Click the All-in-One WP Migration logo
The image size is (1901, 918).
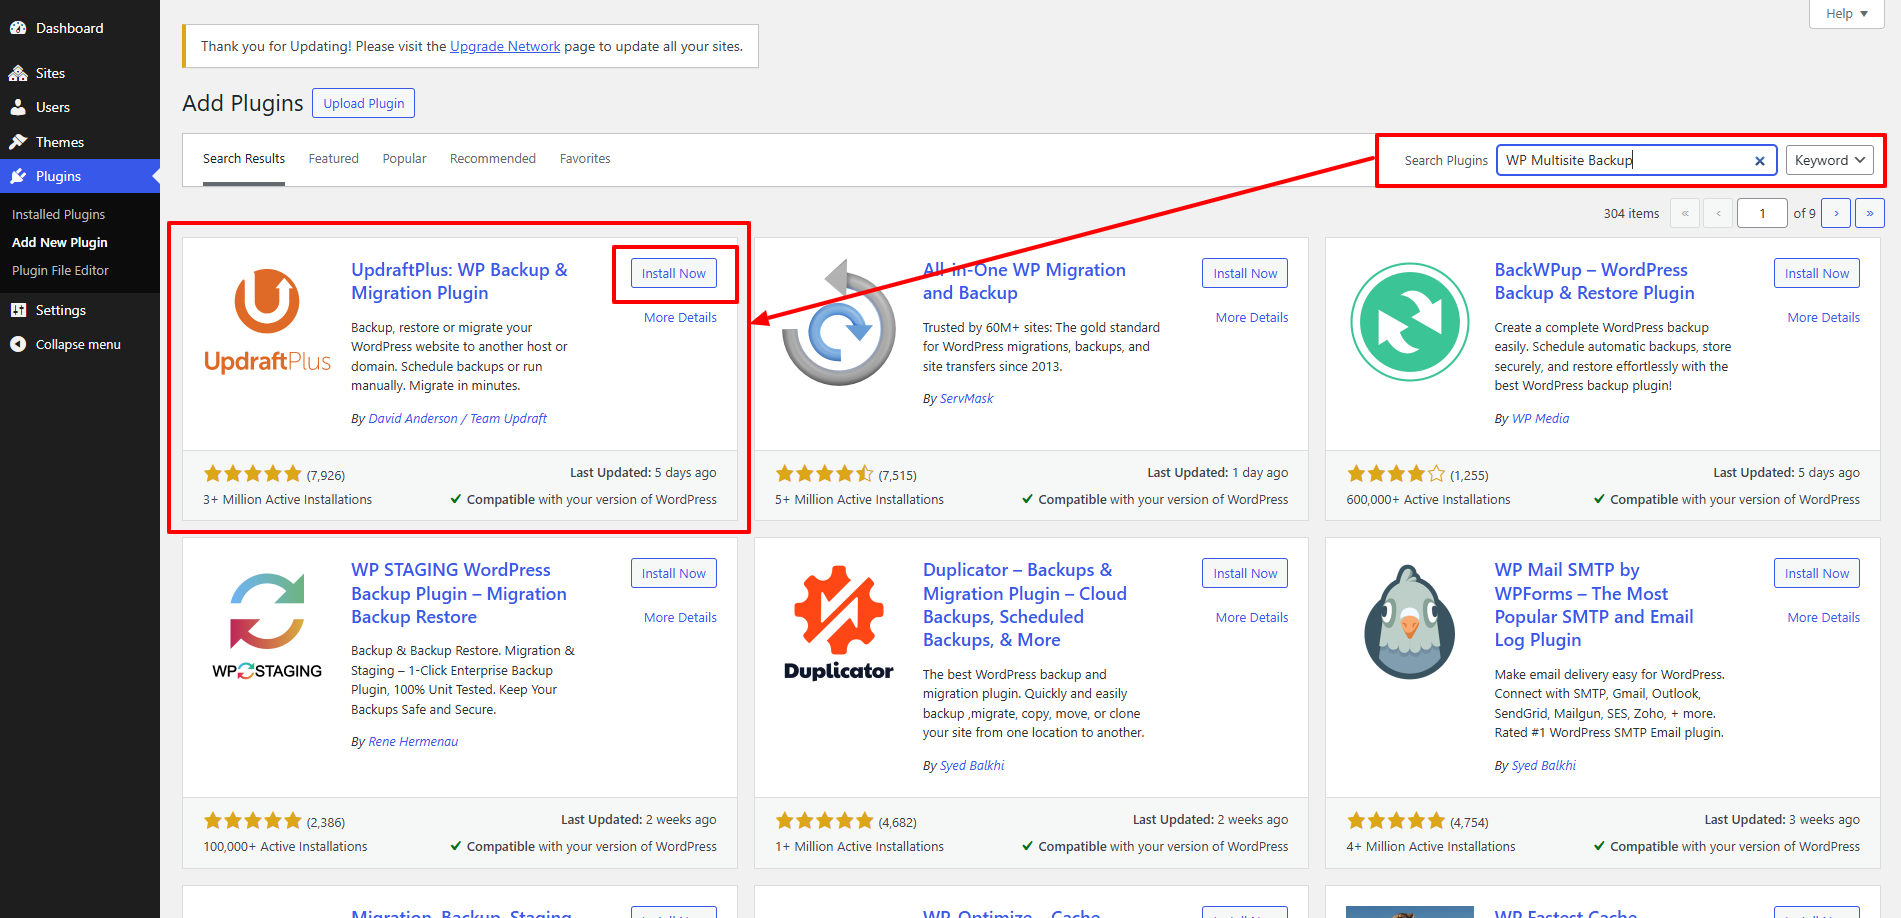coord(839,322)
